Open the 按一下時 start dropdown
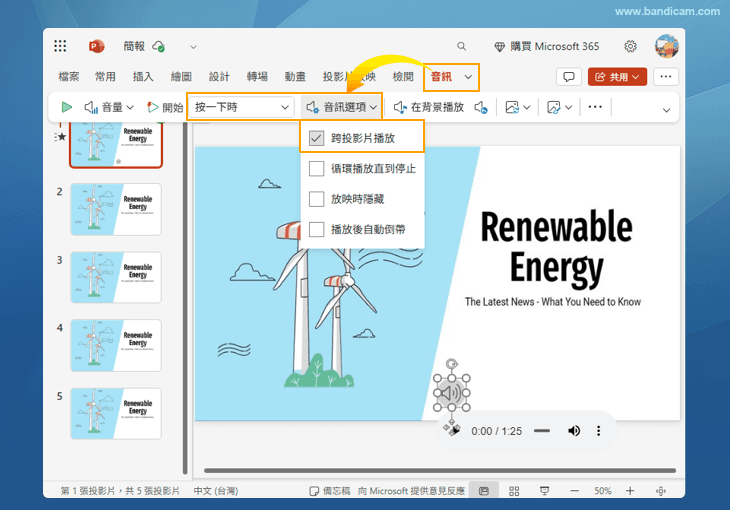Screen dimensions: 730x510 (243, 107)
